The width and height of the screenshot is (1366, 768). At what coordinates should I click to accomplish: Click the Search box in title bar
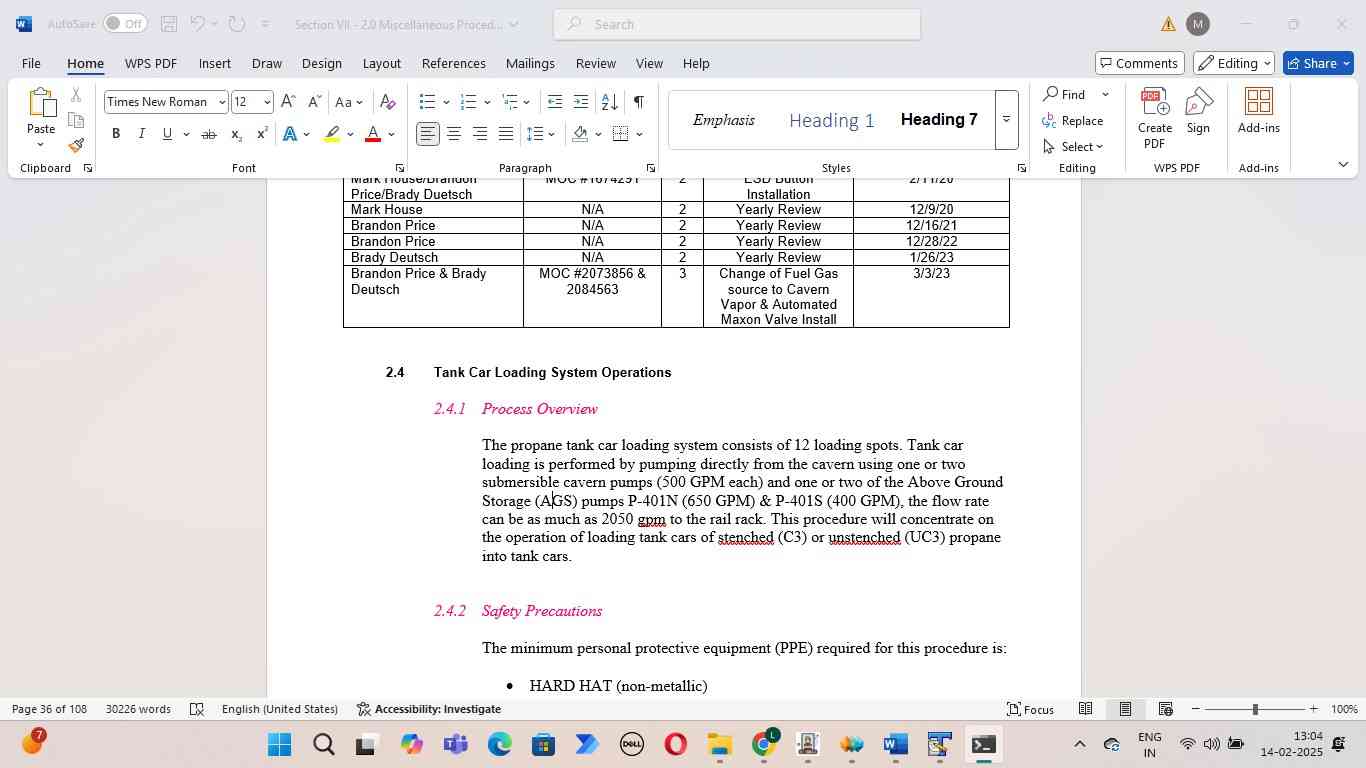coord(737,24)
